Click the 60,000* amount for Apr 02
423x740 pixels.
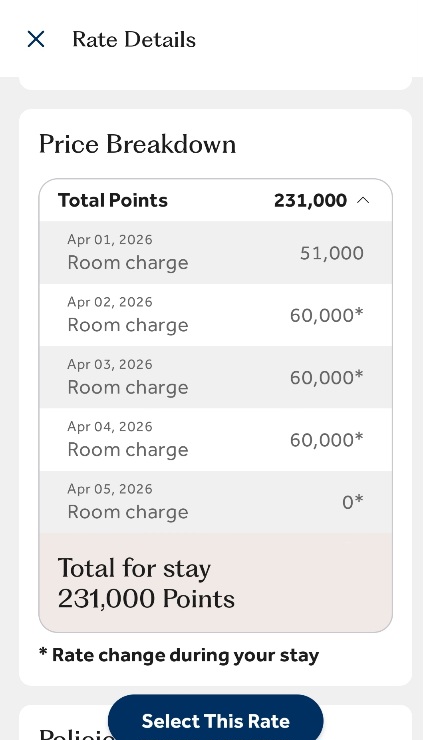(x=327, y=315)
